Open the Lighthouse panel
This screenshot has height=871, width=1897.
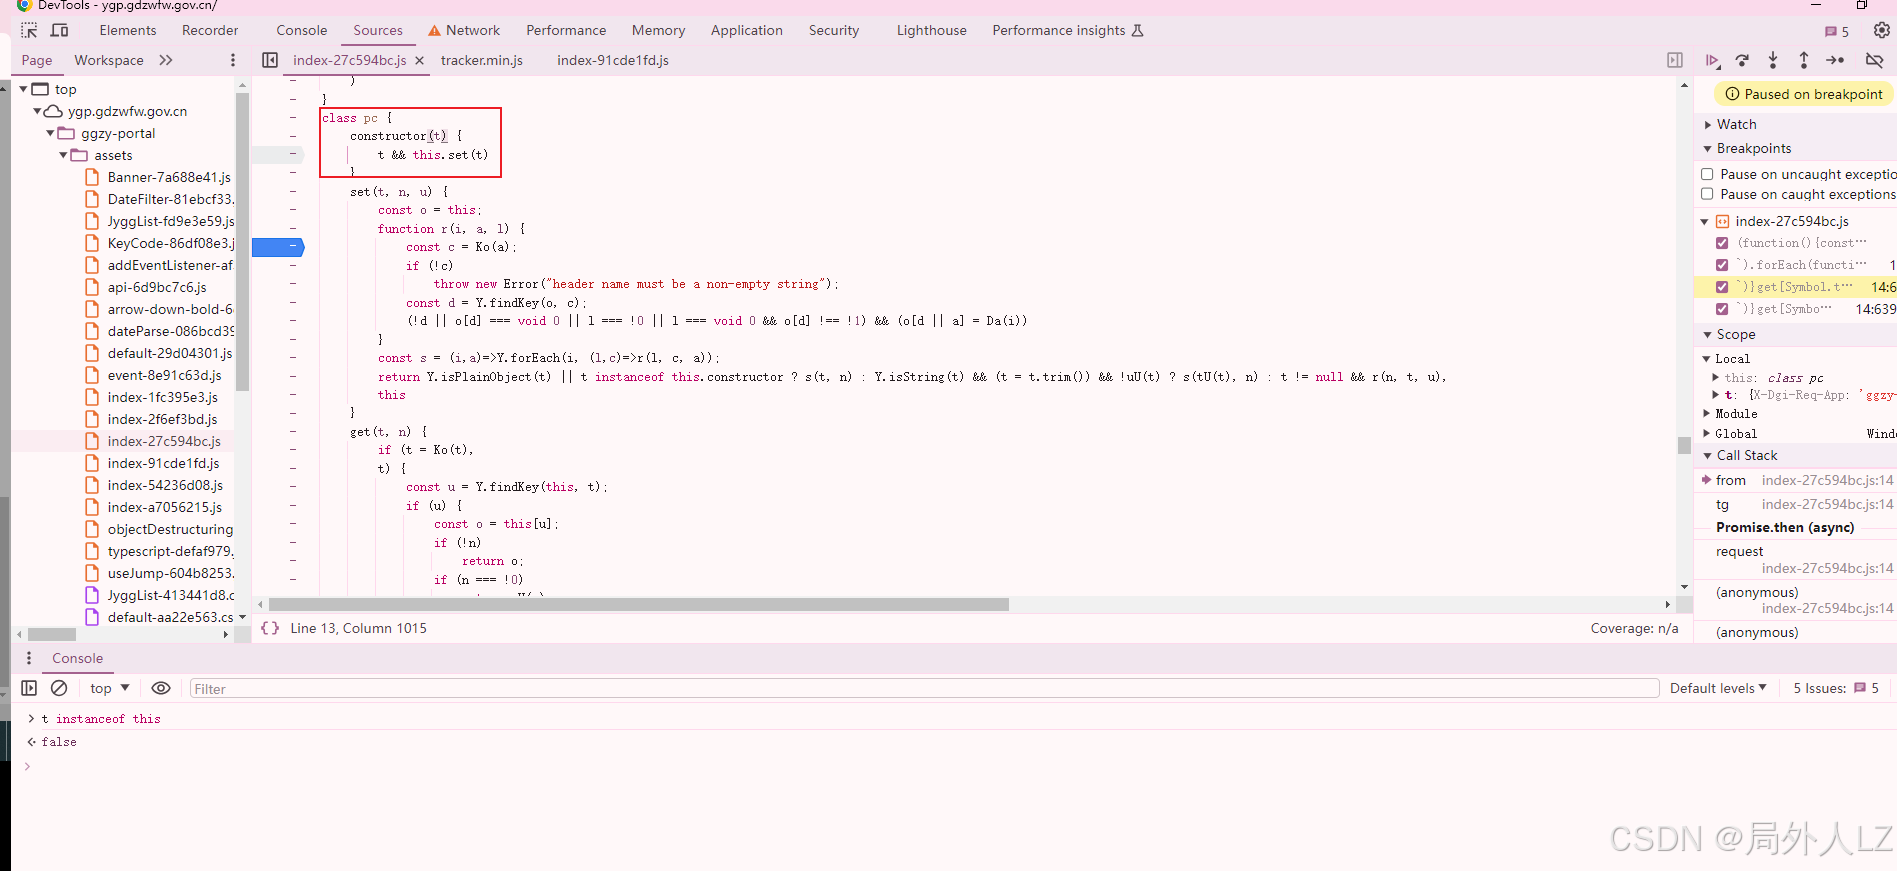(x=932, y=30)
